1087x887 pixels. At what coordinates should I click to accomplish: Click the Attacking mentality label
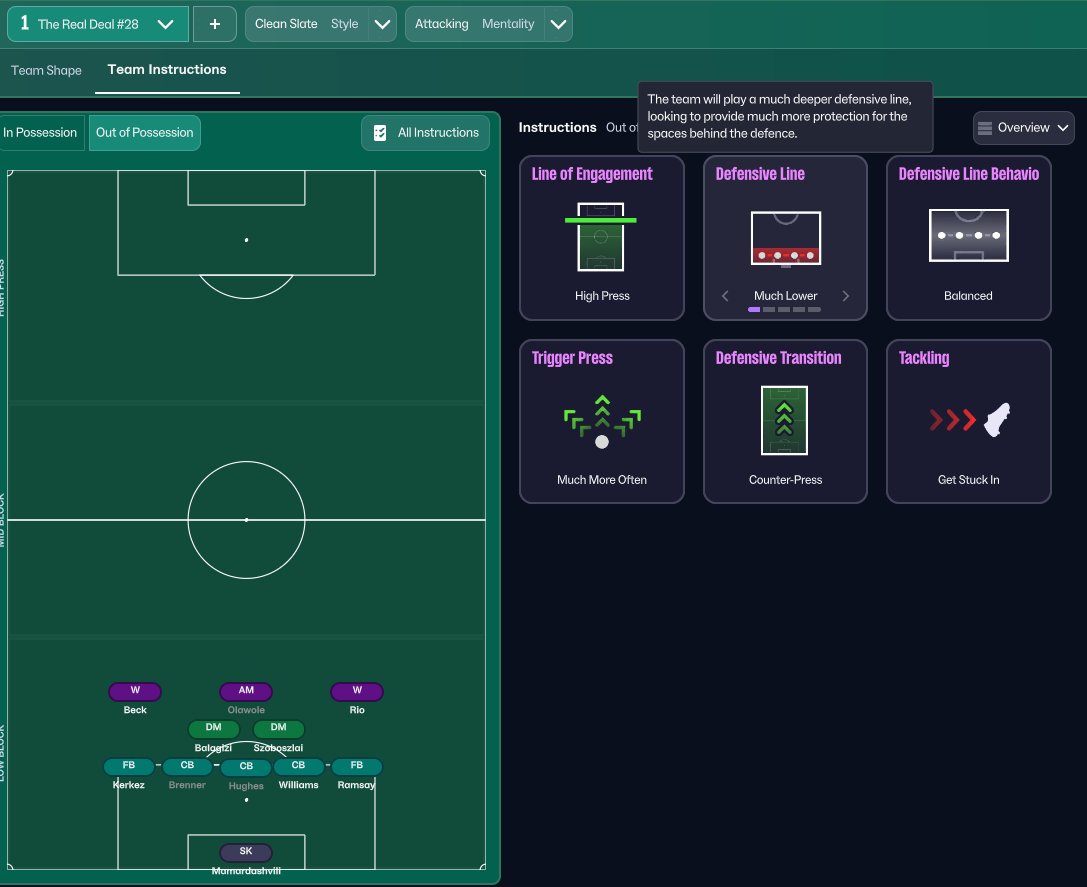pyautogui.click(x=442, y=24)
